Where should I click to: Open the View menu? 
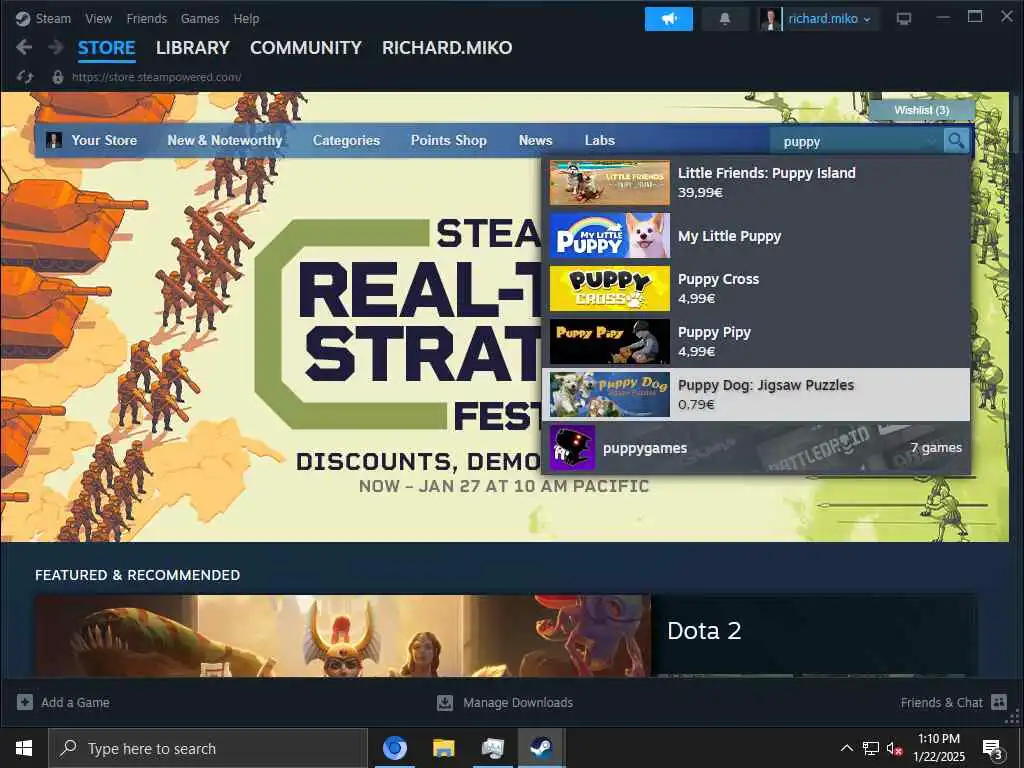(99, 18)
